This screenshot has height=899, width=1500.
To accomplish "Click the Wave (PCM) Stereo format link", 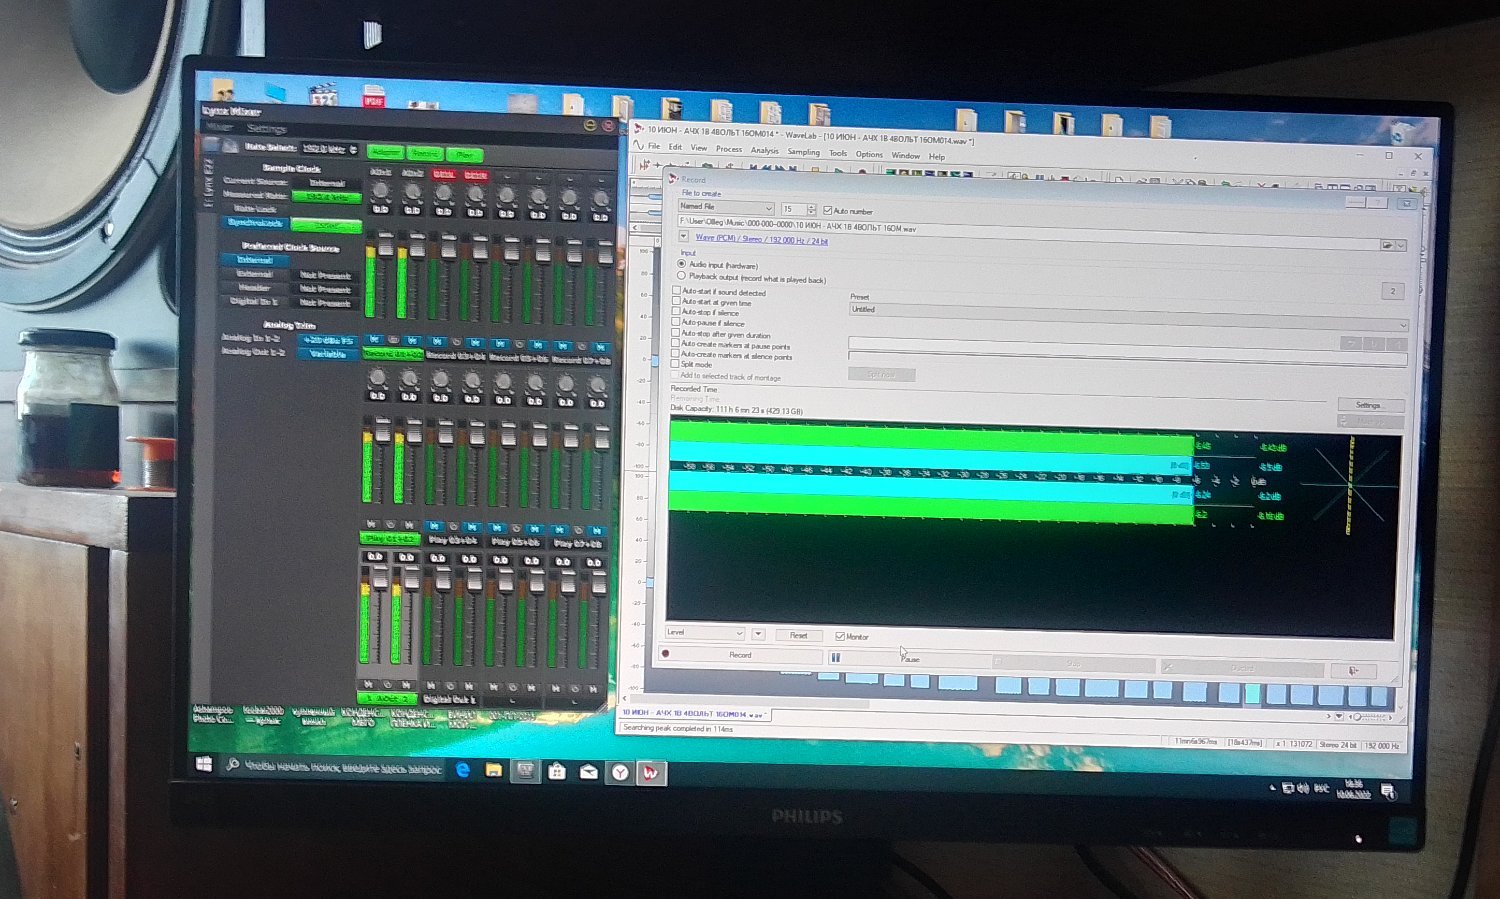I will [761, 239].
